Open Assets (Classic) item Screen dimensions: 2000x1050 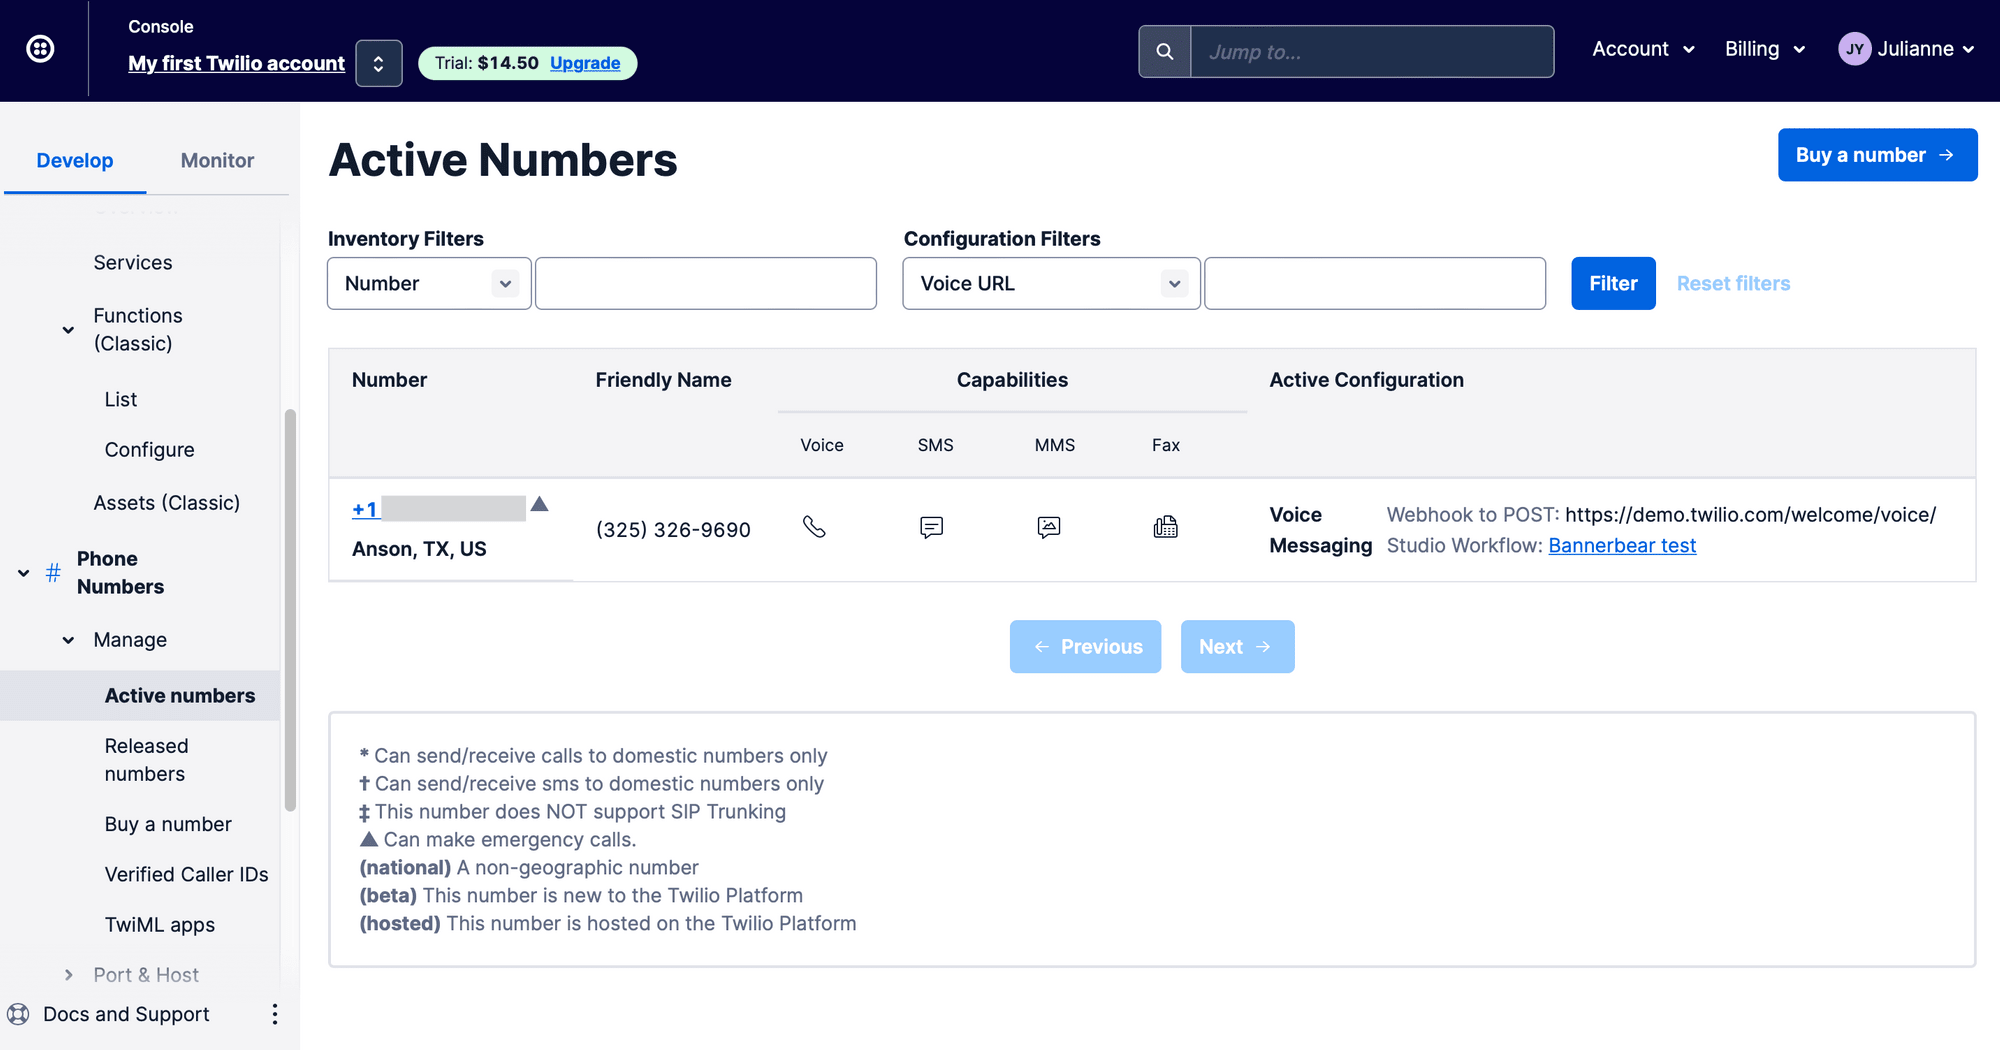(x=167, y=503)
